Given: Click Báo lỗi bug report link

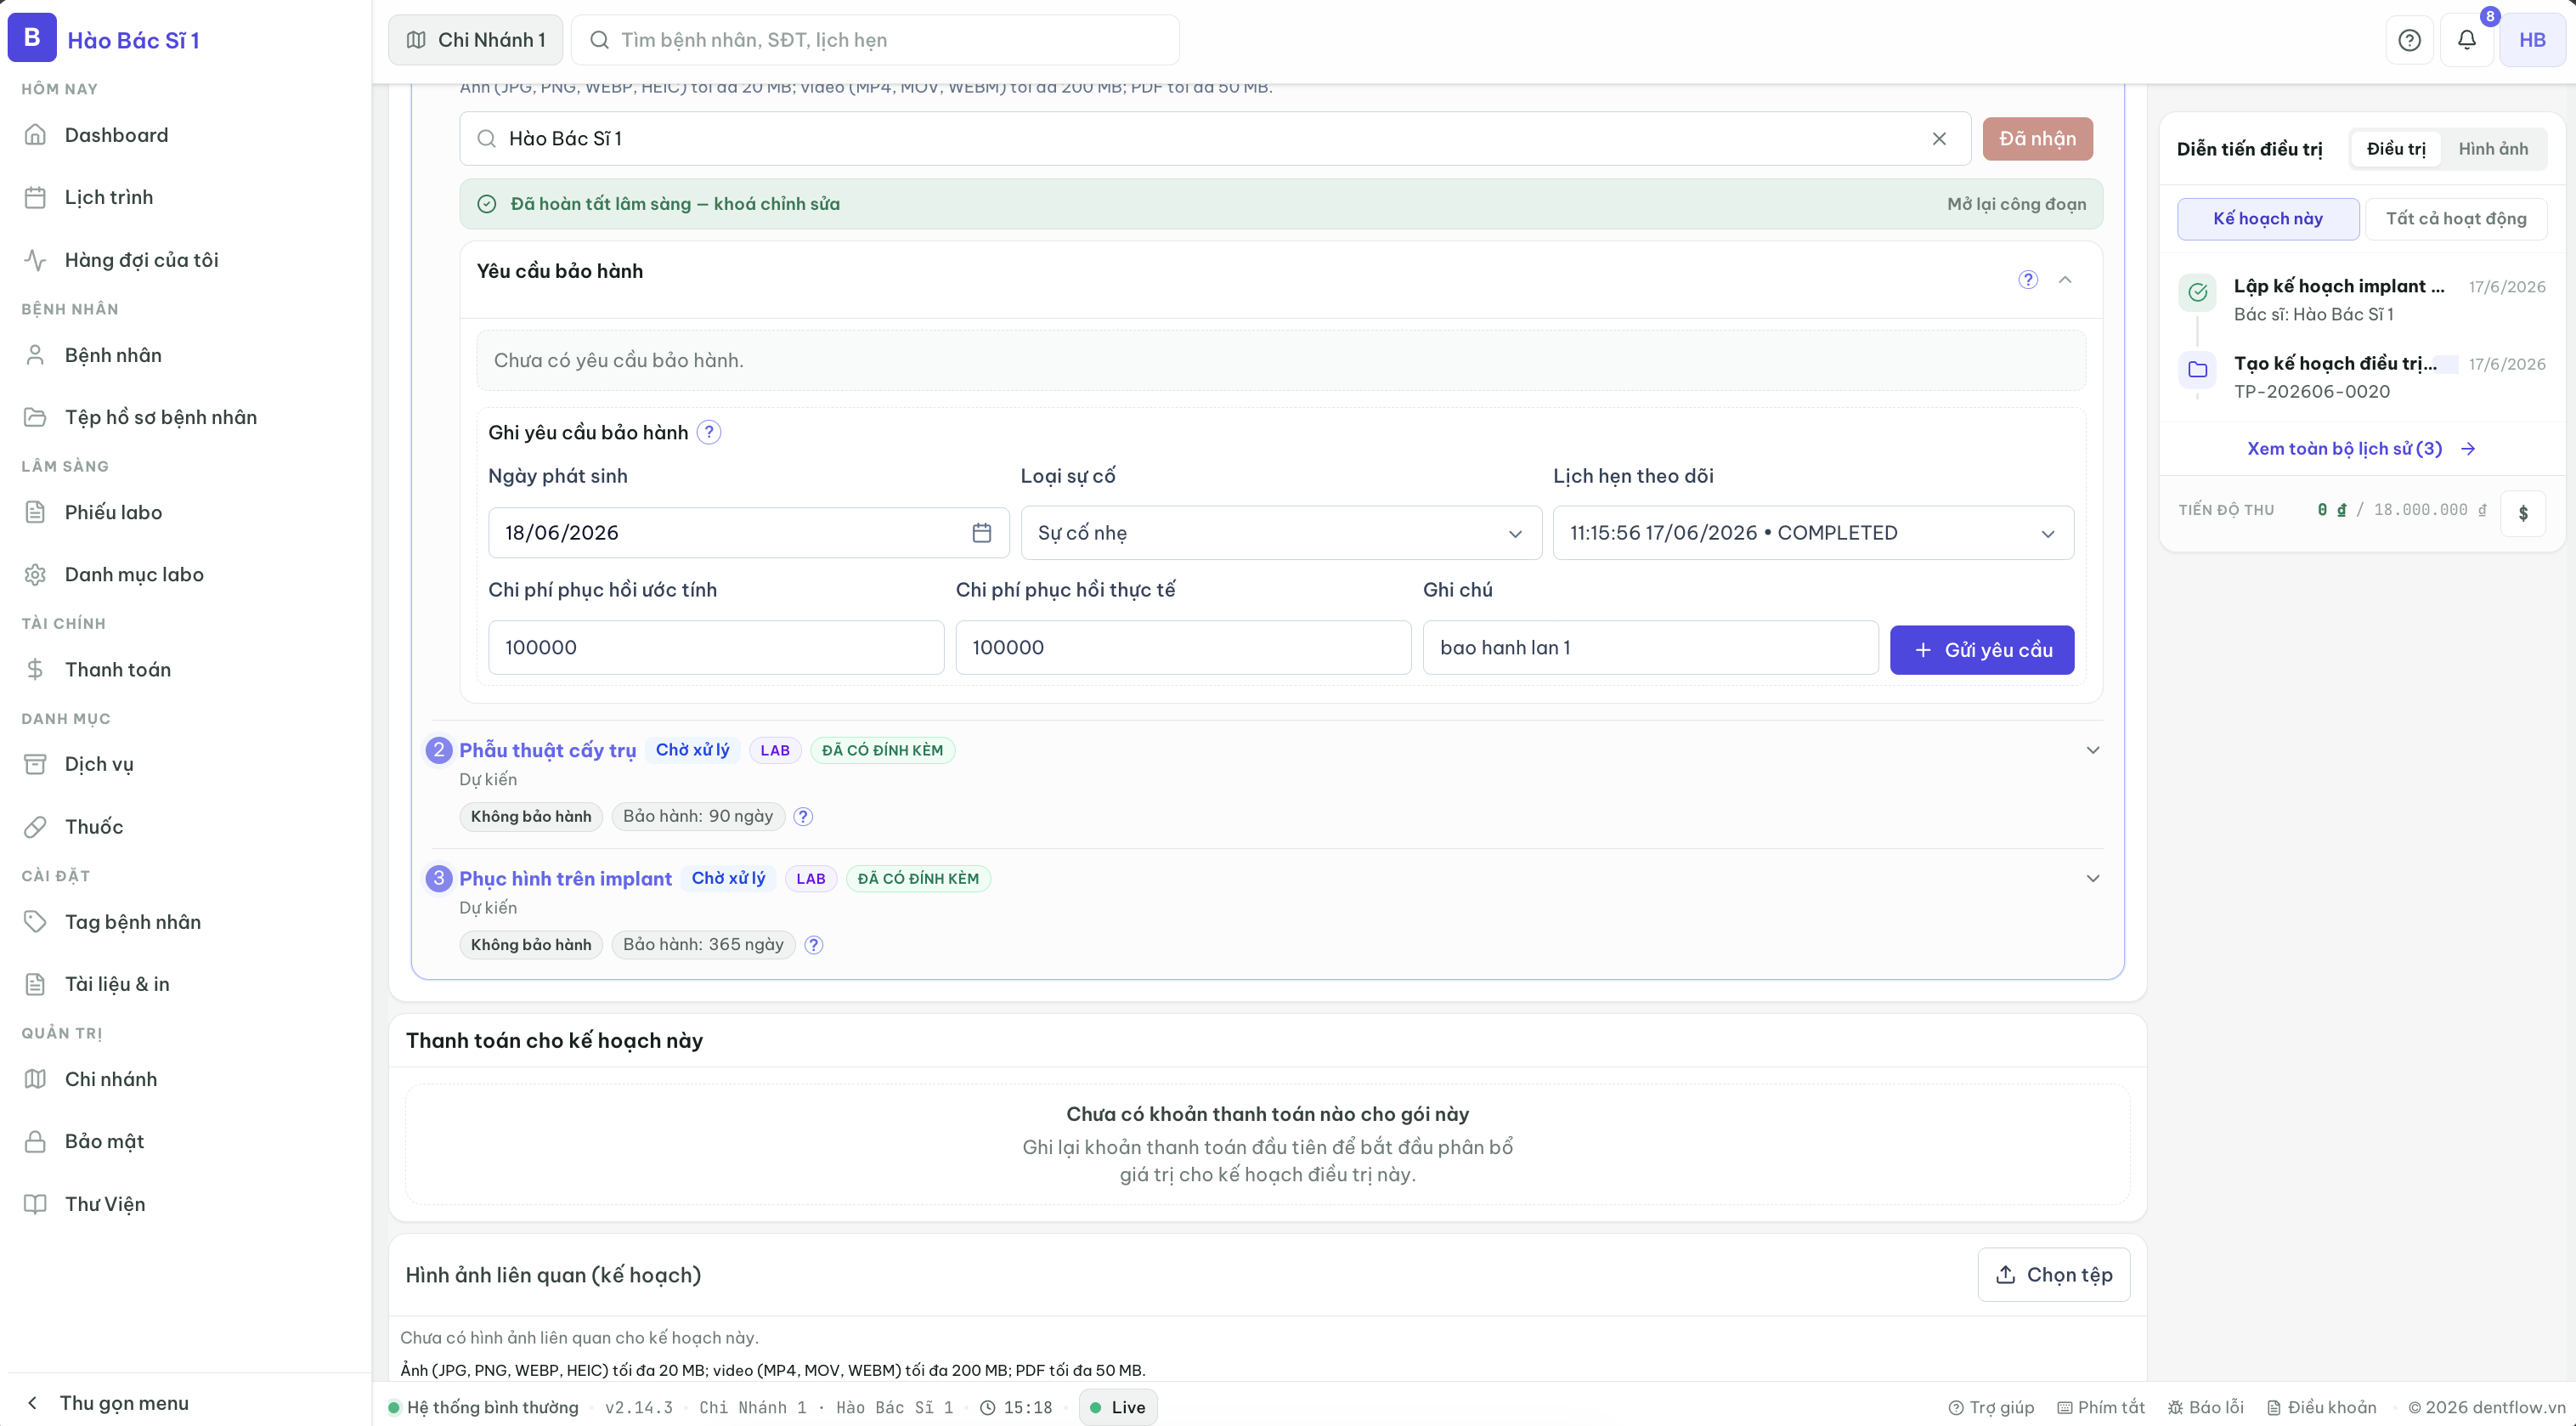Looking at the screenshot, I should [2205, 1407].
